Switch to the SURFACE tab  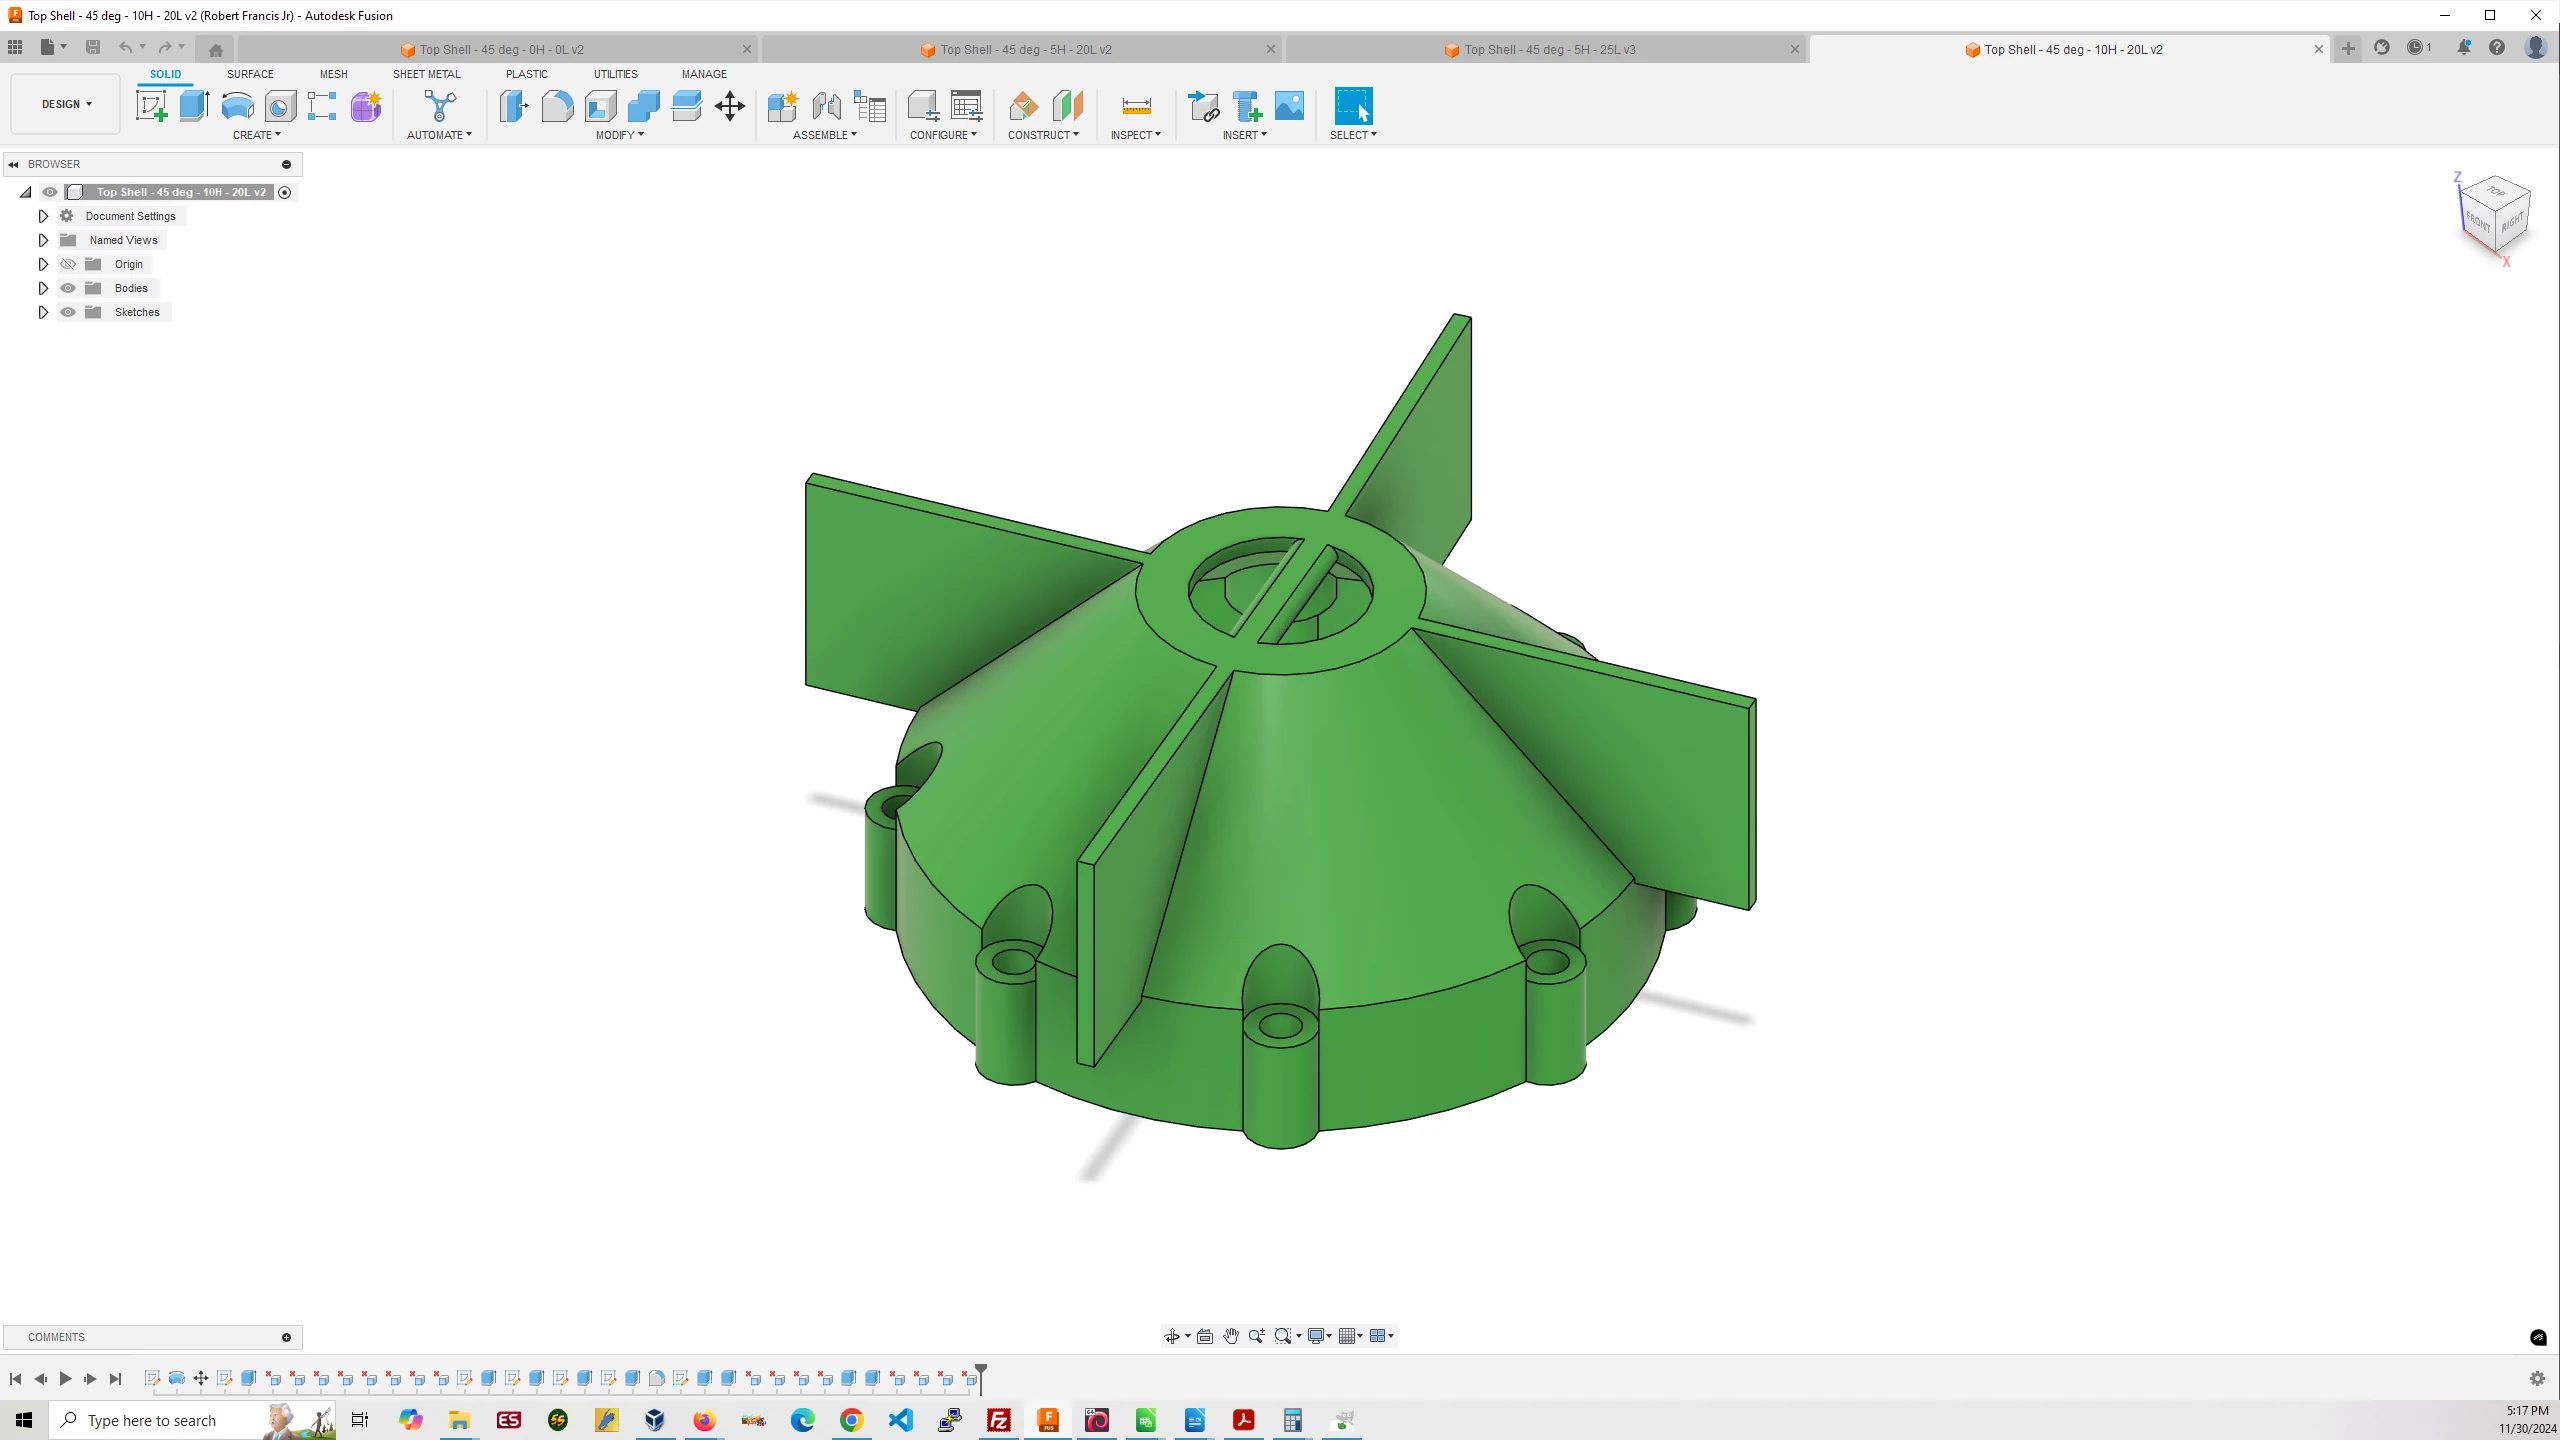pos(250,74)
